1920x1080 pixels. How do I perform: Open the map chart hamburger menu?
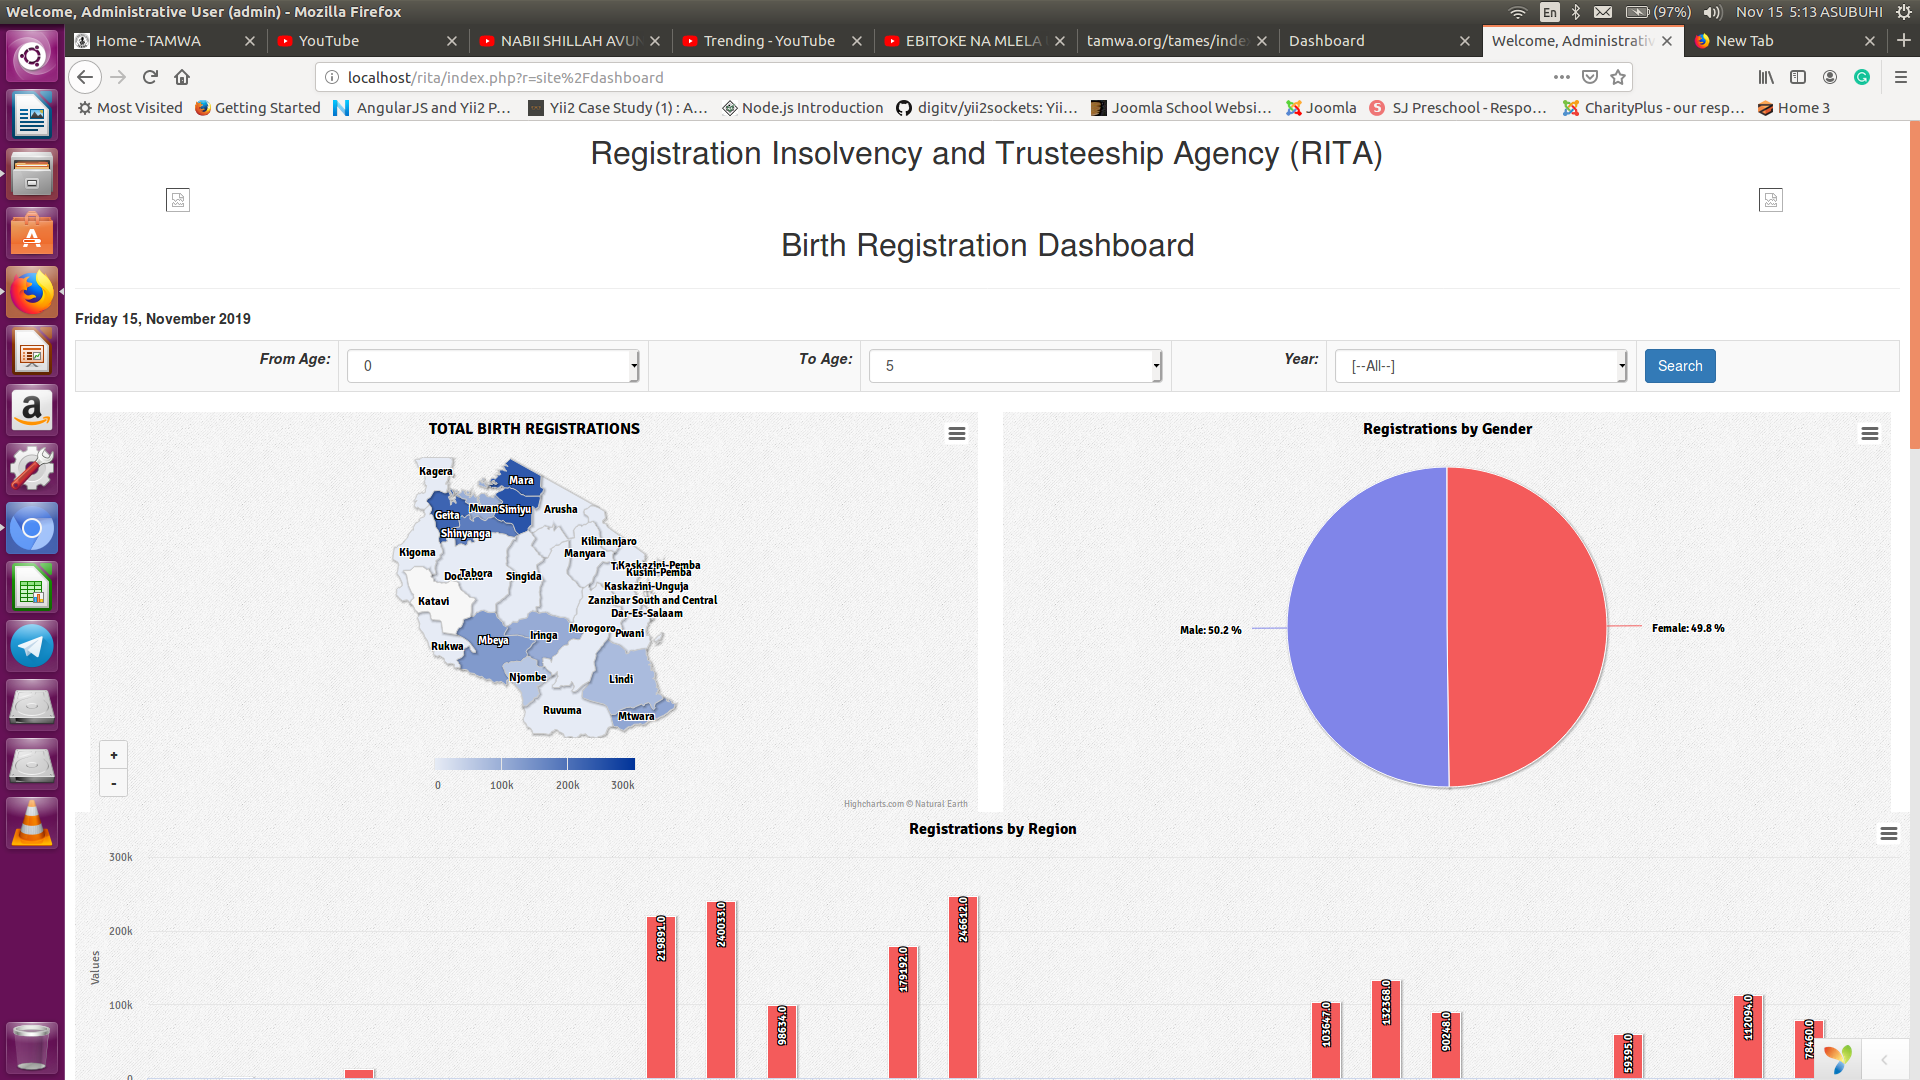956,434
